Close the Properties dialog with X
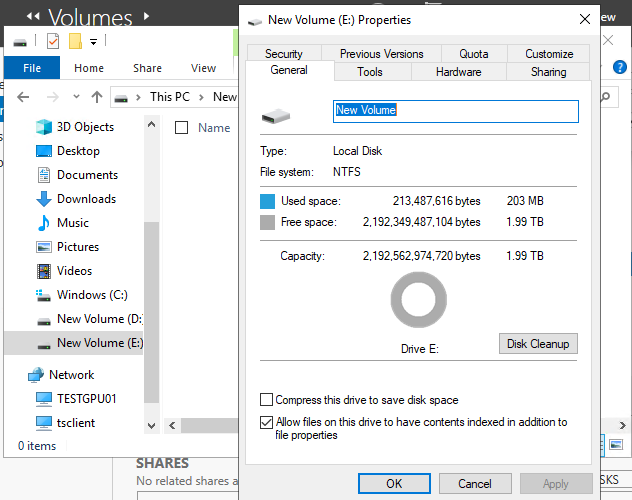Viewport: 632px width, 500px height. [x=585, y=19]
